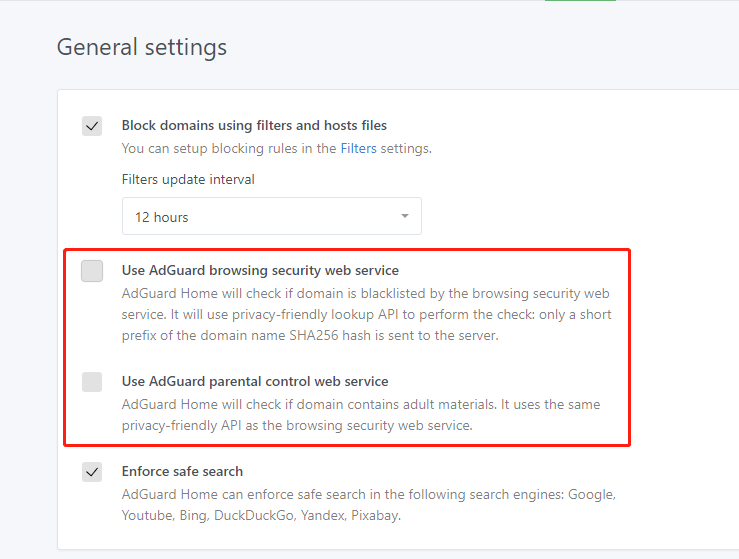
Task: Click the 'Block domains using filters and hosts files' label
Action: pos(254,125)
